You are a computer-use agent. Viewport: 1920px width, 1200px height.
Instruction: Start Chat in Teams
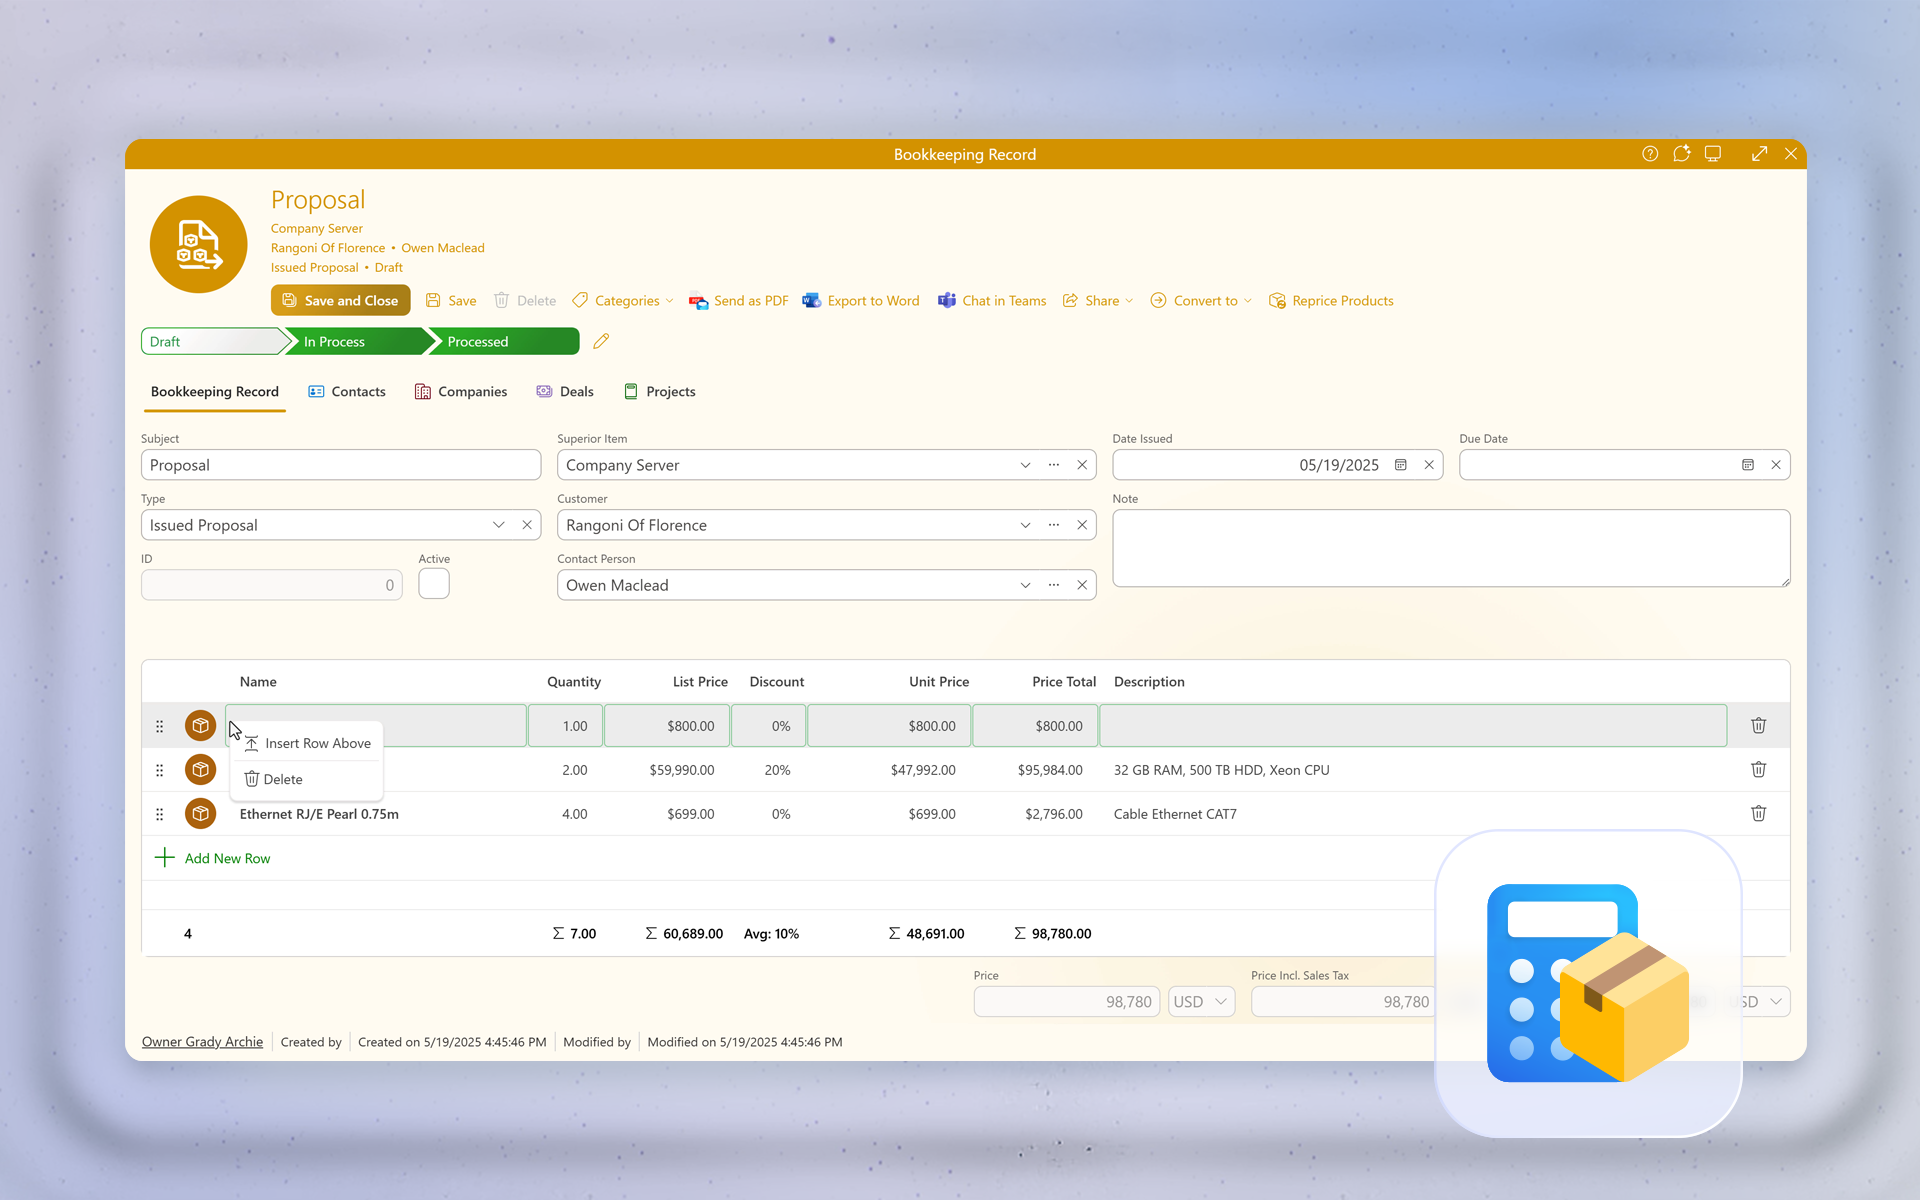click(x=992, y=300)
